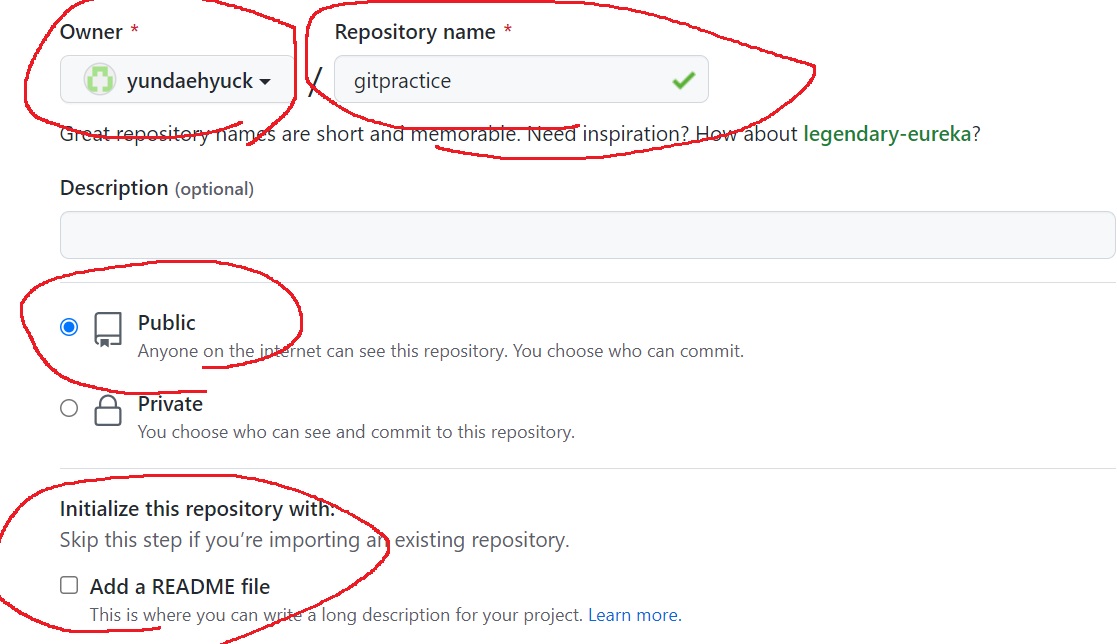Click the Description input field
This screenshot has height=644, width=1117.
click(587, 235)
